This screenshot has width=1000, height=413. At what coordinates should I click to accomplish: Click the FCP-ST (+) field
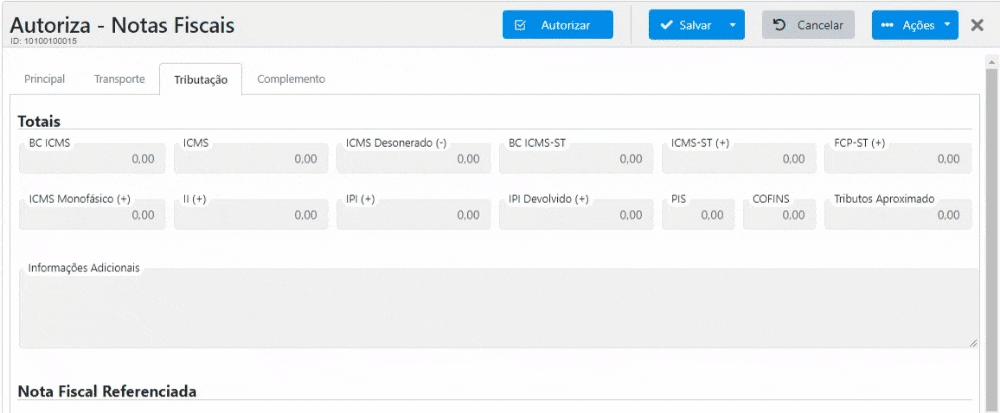point(898,159)
